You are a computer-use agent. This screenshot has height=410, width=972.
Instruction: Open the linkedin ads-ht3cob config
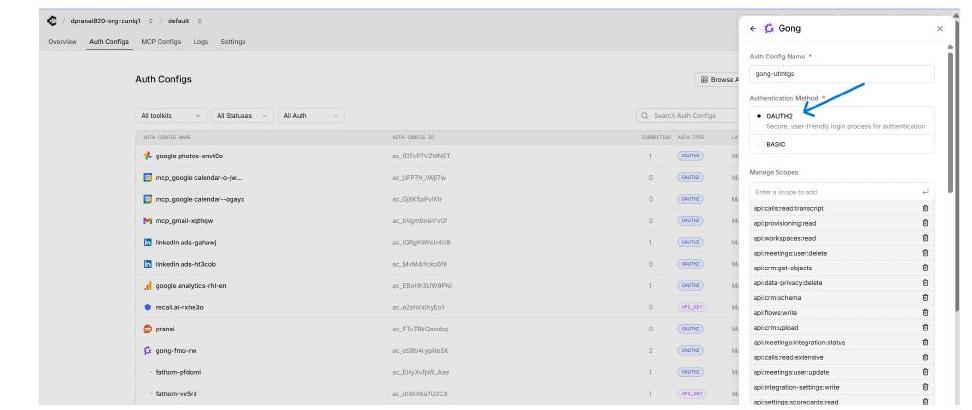[x=185, y=264]
